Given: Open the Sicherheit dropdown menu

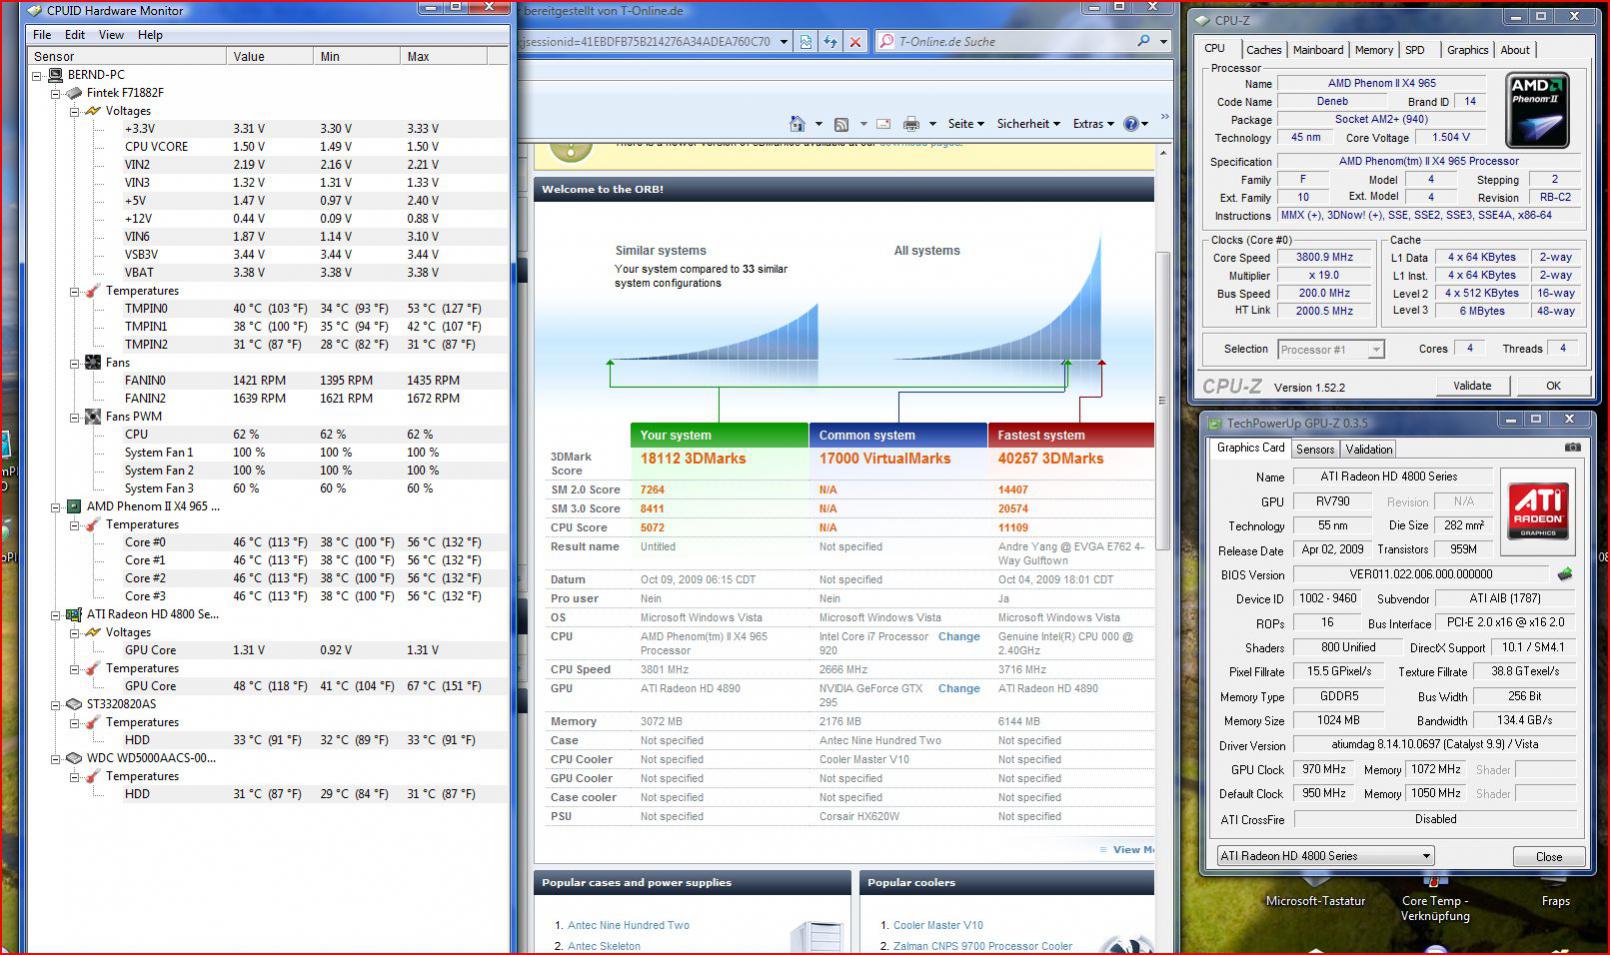Looking at the screenshot, I should [1029, 124].
